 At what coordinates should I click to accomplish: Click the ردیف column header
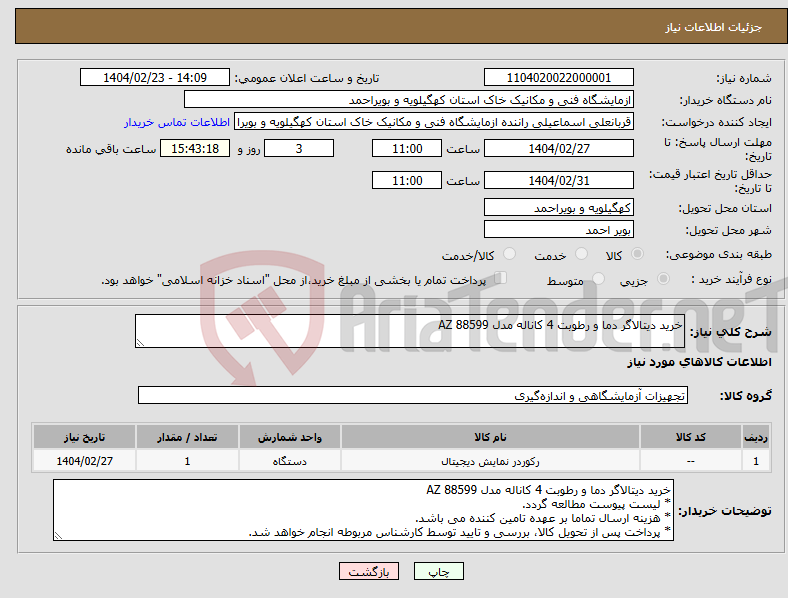coord(755,437)
